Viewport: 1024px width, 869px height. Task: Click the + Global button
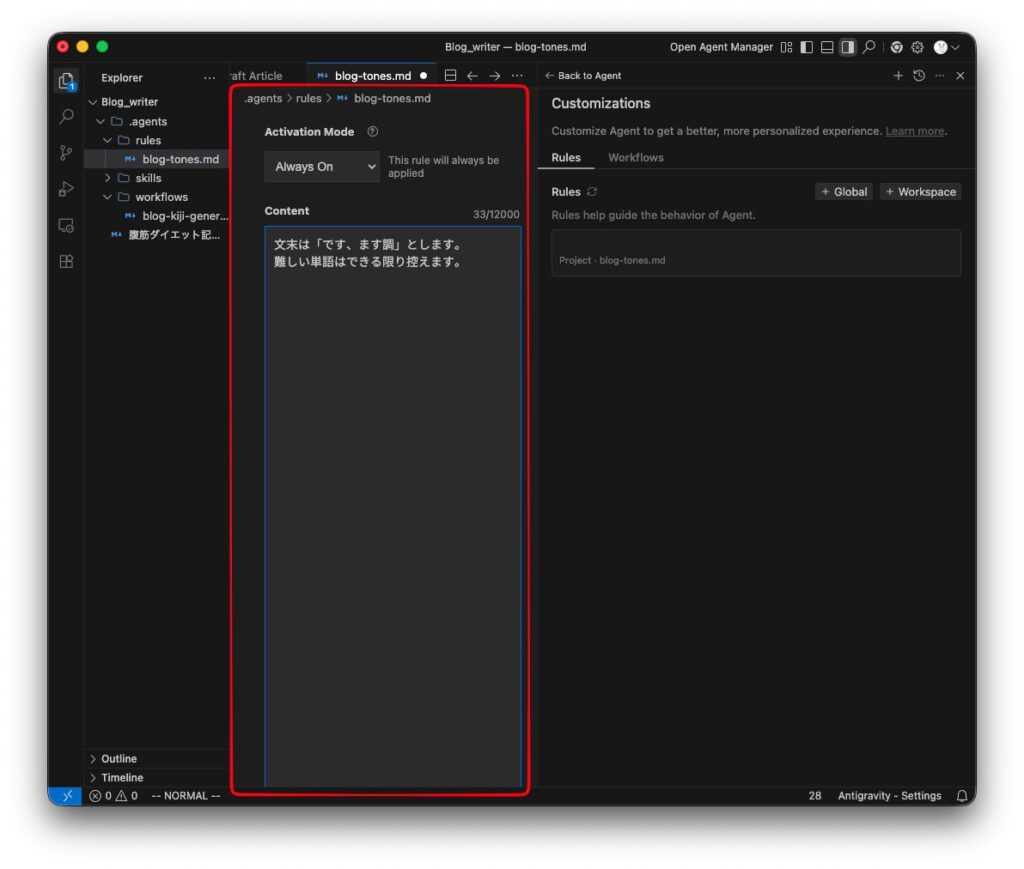pos(844,192)
